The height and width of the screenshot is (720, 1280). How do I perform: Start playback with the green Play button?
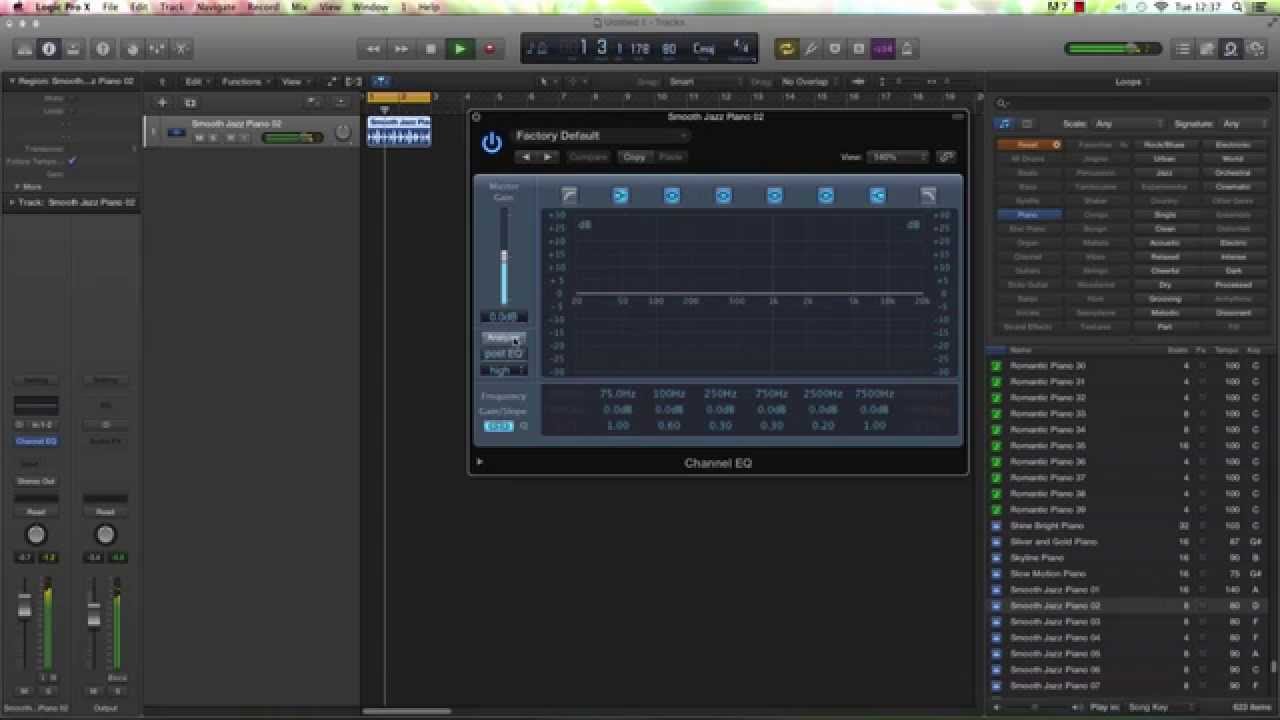(x=460, y=49)
